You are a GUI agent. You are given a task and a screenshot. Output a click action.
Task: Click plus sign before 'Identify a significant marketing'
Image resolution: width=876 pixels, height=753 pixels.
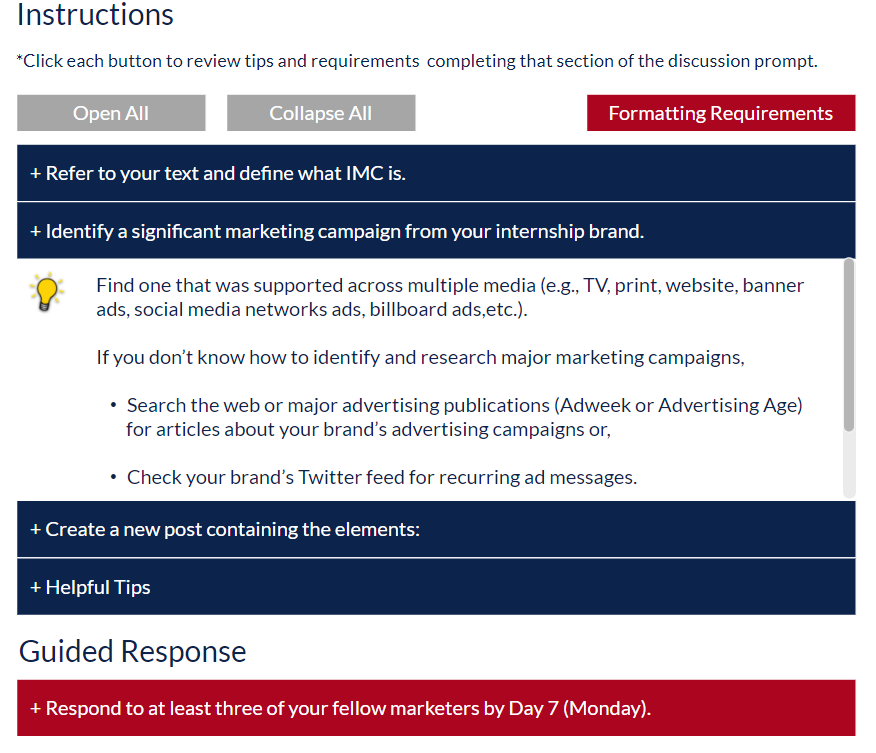(x=36, y=231)
